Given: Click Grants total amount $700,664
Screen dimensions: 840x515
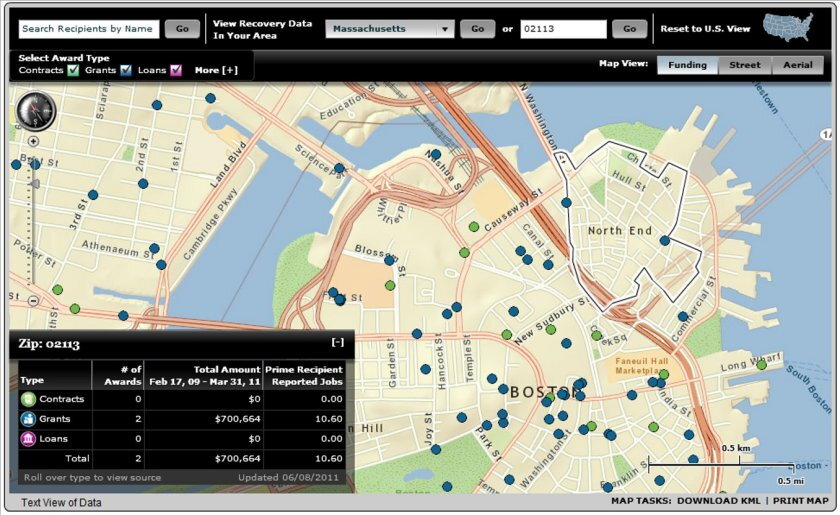Looking at the screenshot, I should click(237, 419).
